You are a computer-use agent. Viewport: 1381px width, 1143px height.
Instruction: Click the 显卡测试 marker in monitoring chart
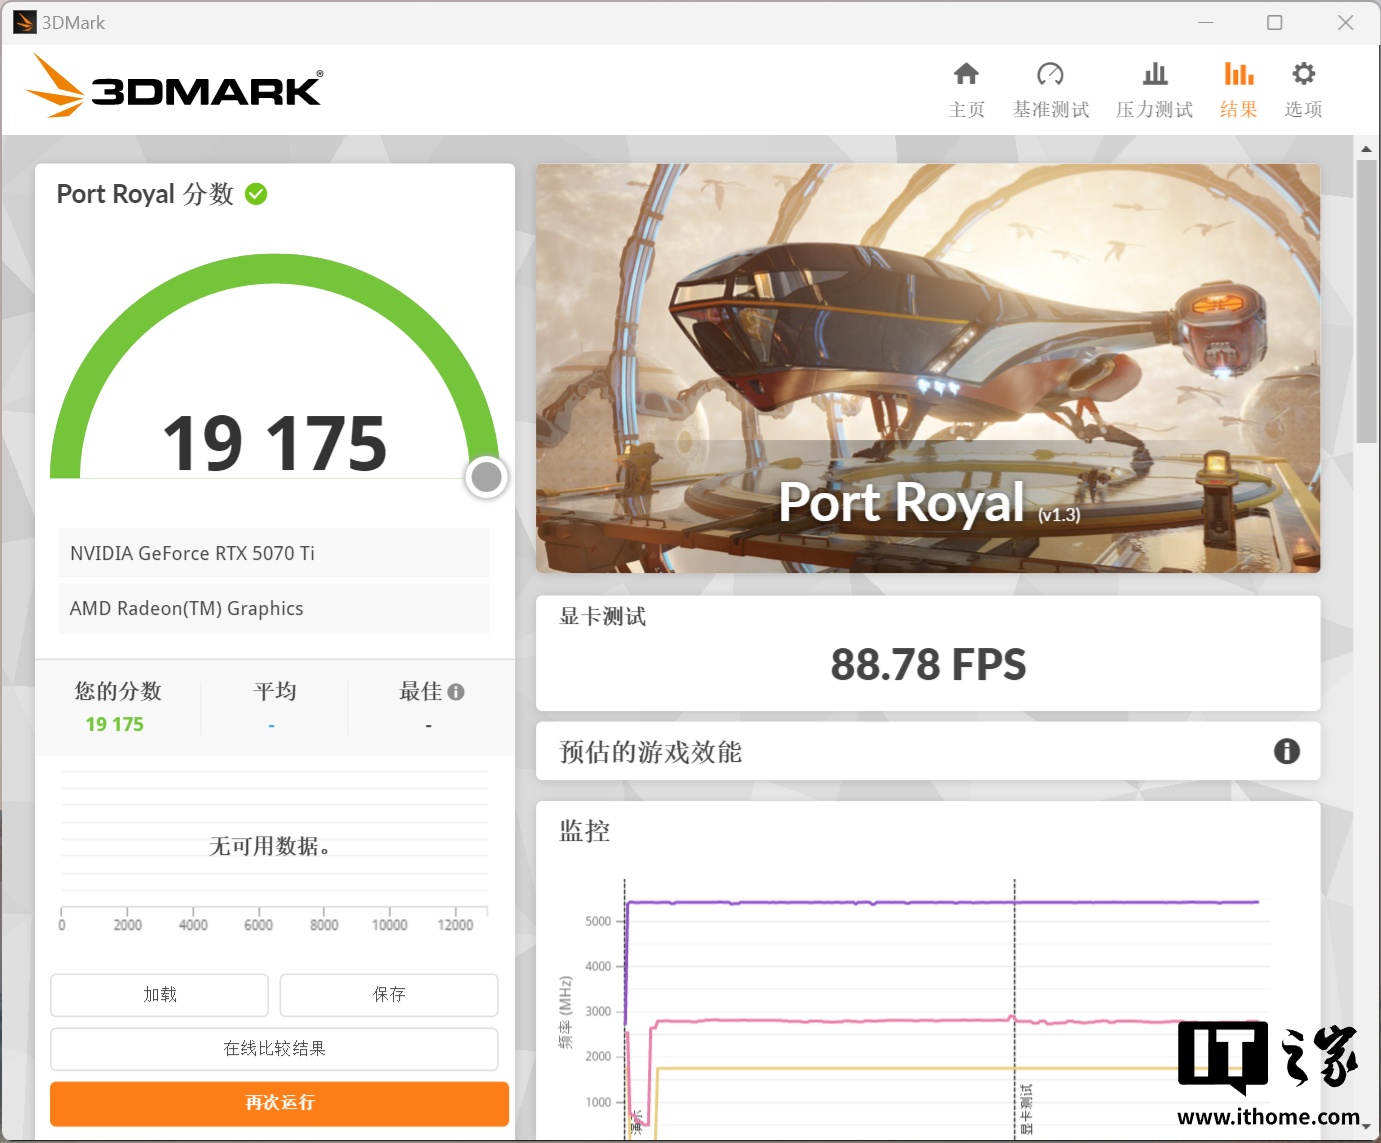[1025, 1108]
